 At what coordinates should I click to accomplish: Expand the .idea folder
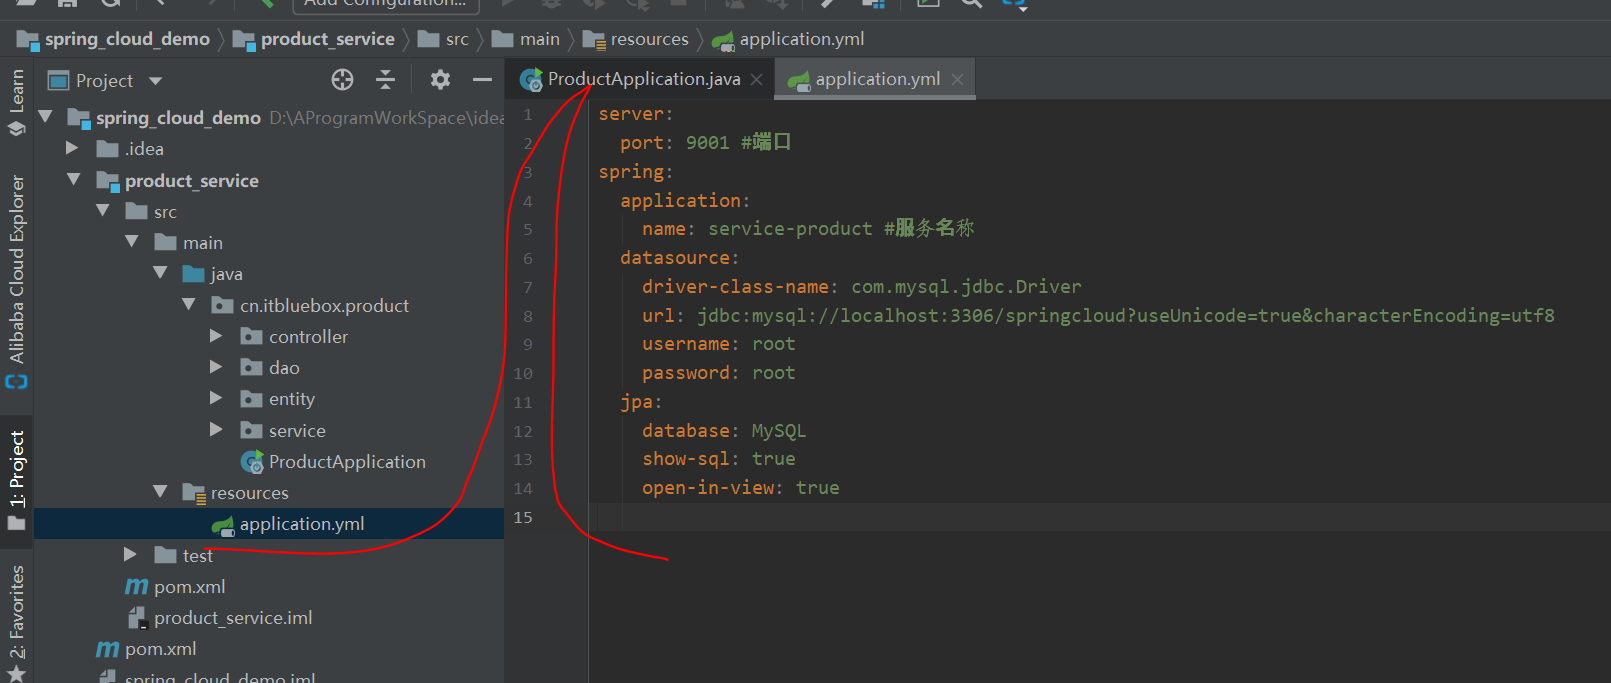coord(72,148)
